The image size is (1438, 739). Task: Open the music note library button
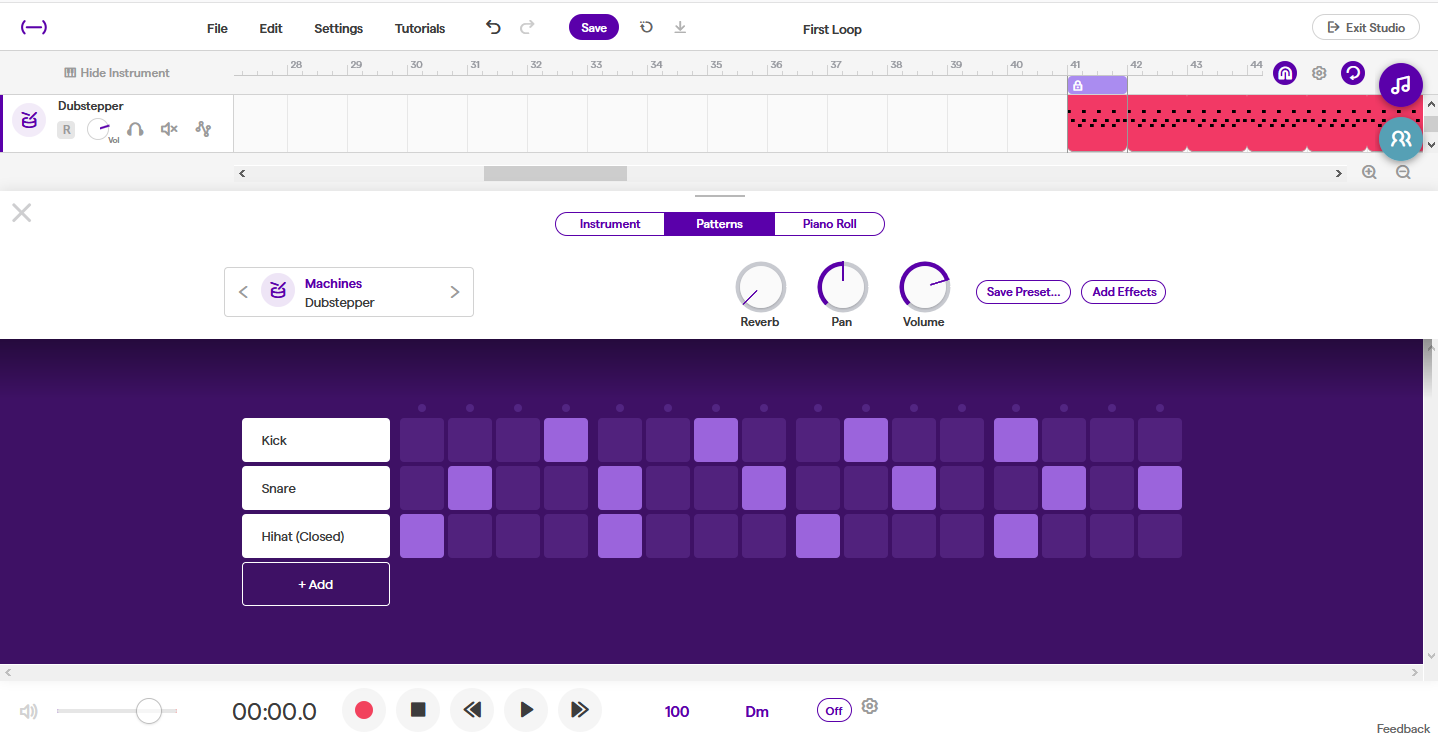tap(1400, 85)
